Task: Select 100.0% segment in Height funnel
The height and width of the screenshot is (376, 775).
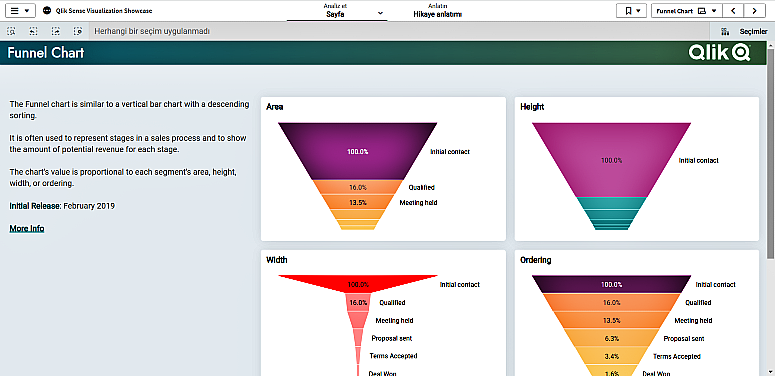Action: [x=611, y=160]
